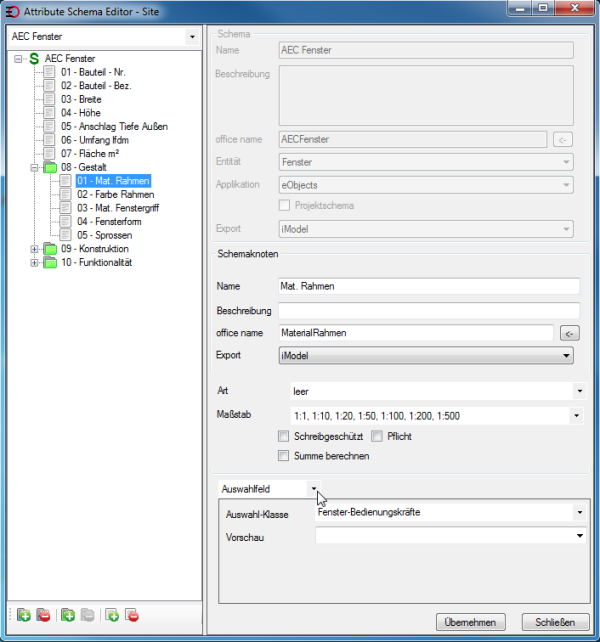Collapse the AEC Fenster root node
The image size is (600, 642).
pyautogui.click(x=18, y=59)
